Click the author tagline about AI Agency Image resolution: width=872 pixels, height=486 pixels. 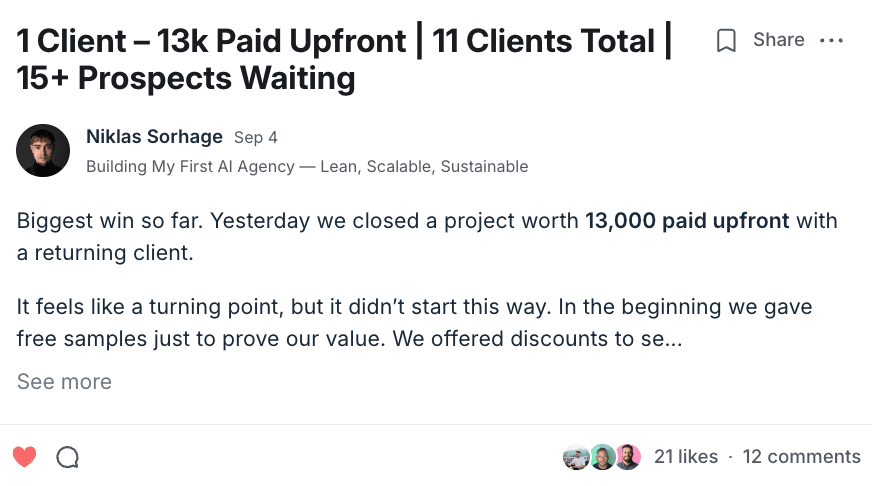pyautogui.click(x=307, y=166)
